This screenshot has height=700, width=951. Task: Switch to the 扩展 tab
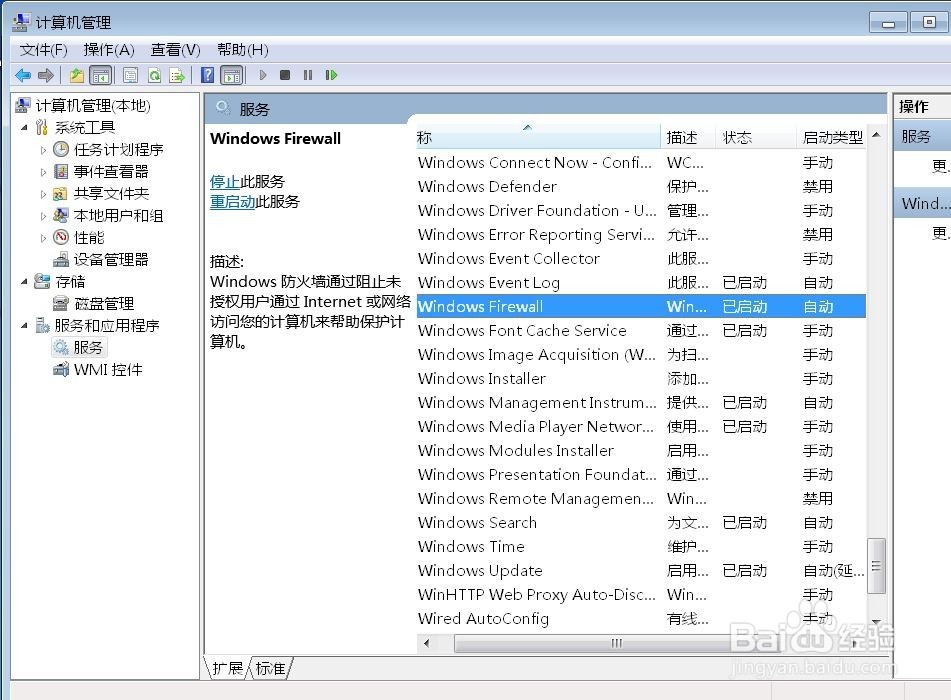[x=227, y=668]
